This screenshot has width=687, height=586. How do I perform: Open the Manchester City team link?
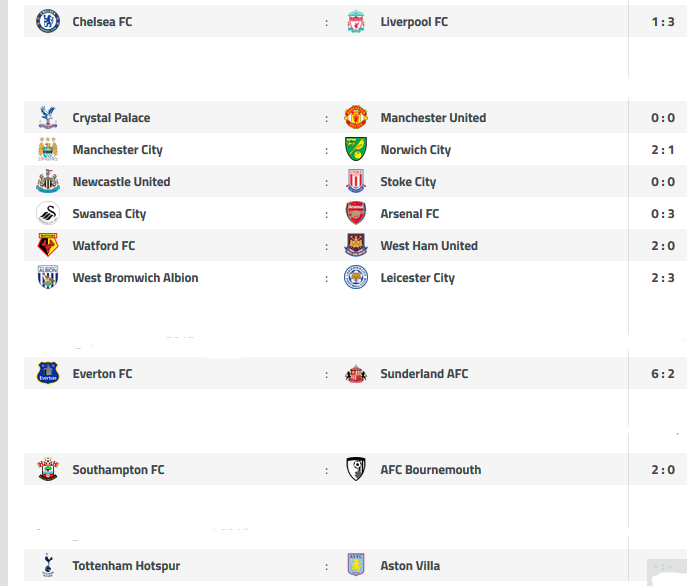117,150
